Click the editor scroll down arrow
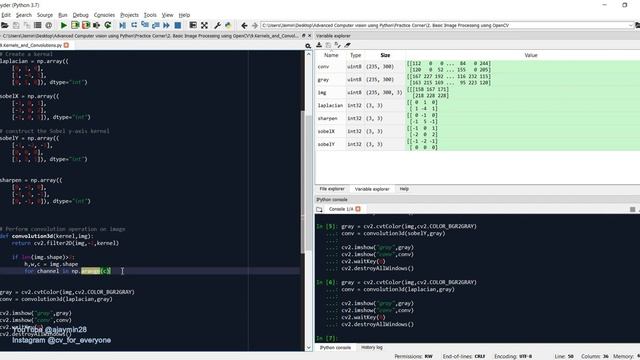The height and width of the screenshot is (360, 640). [308, 347]
